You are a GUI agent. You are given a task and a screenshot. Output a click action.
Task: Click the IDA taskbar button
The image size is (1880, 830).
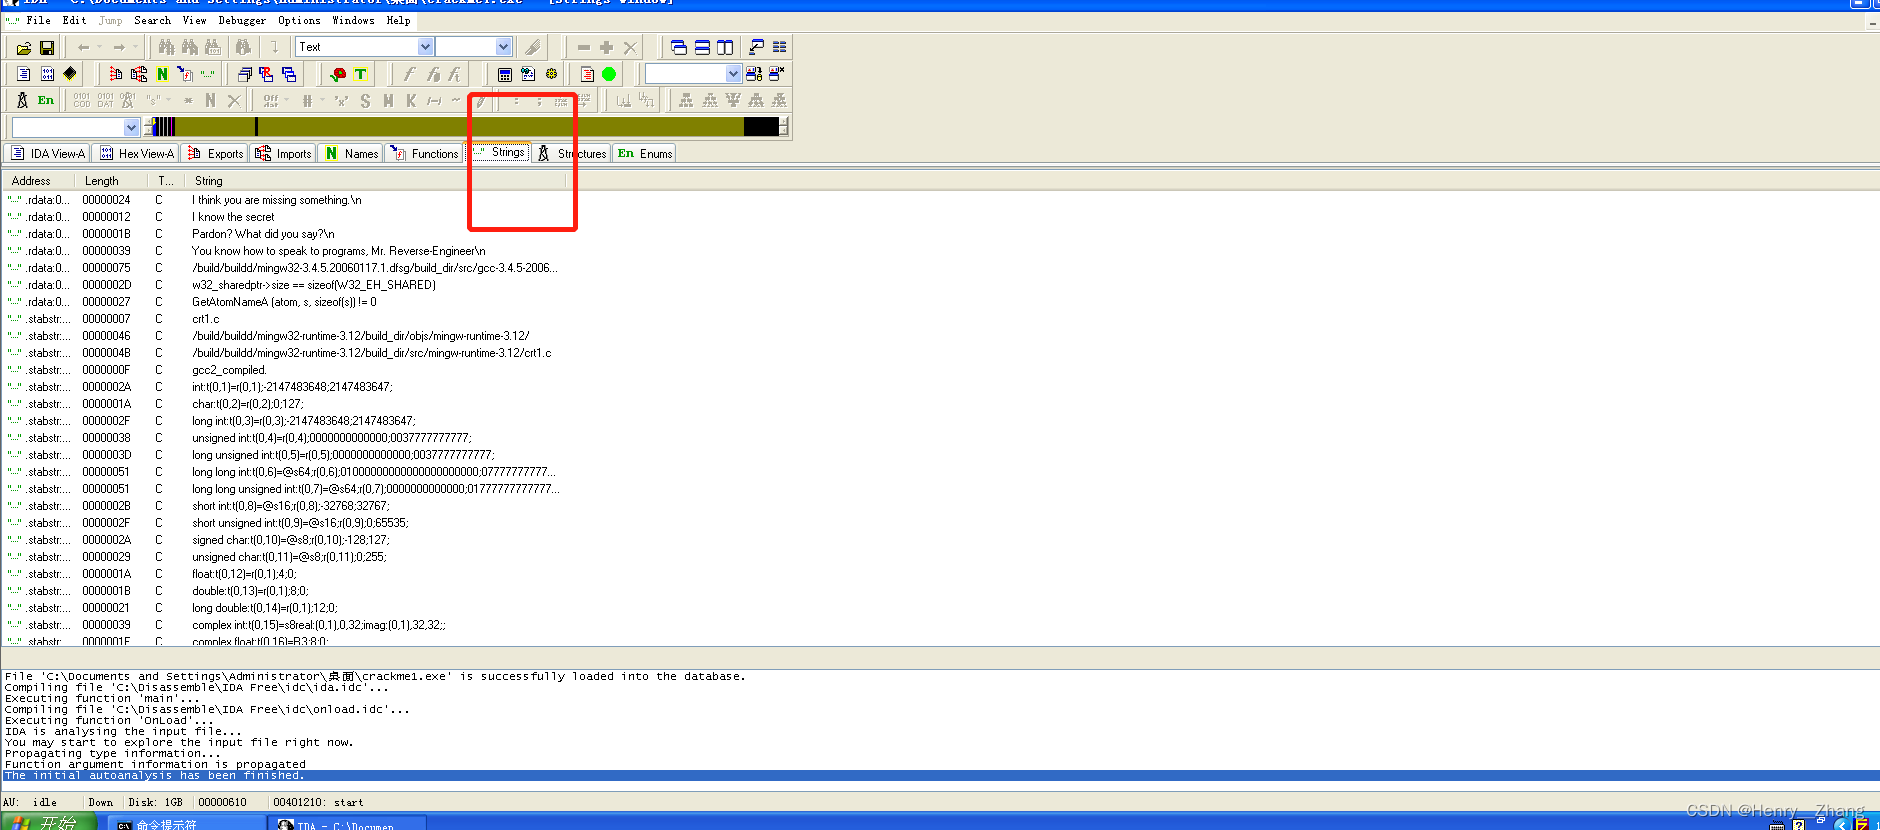347,823
